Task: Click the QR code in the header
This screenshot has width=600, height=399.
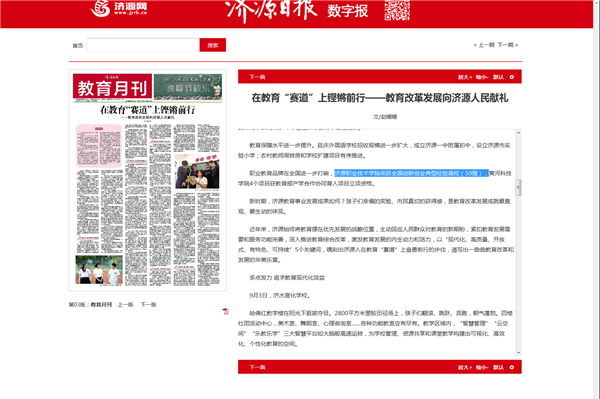Action: click(x=397, y=10)
